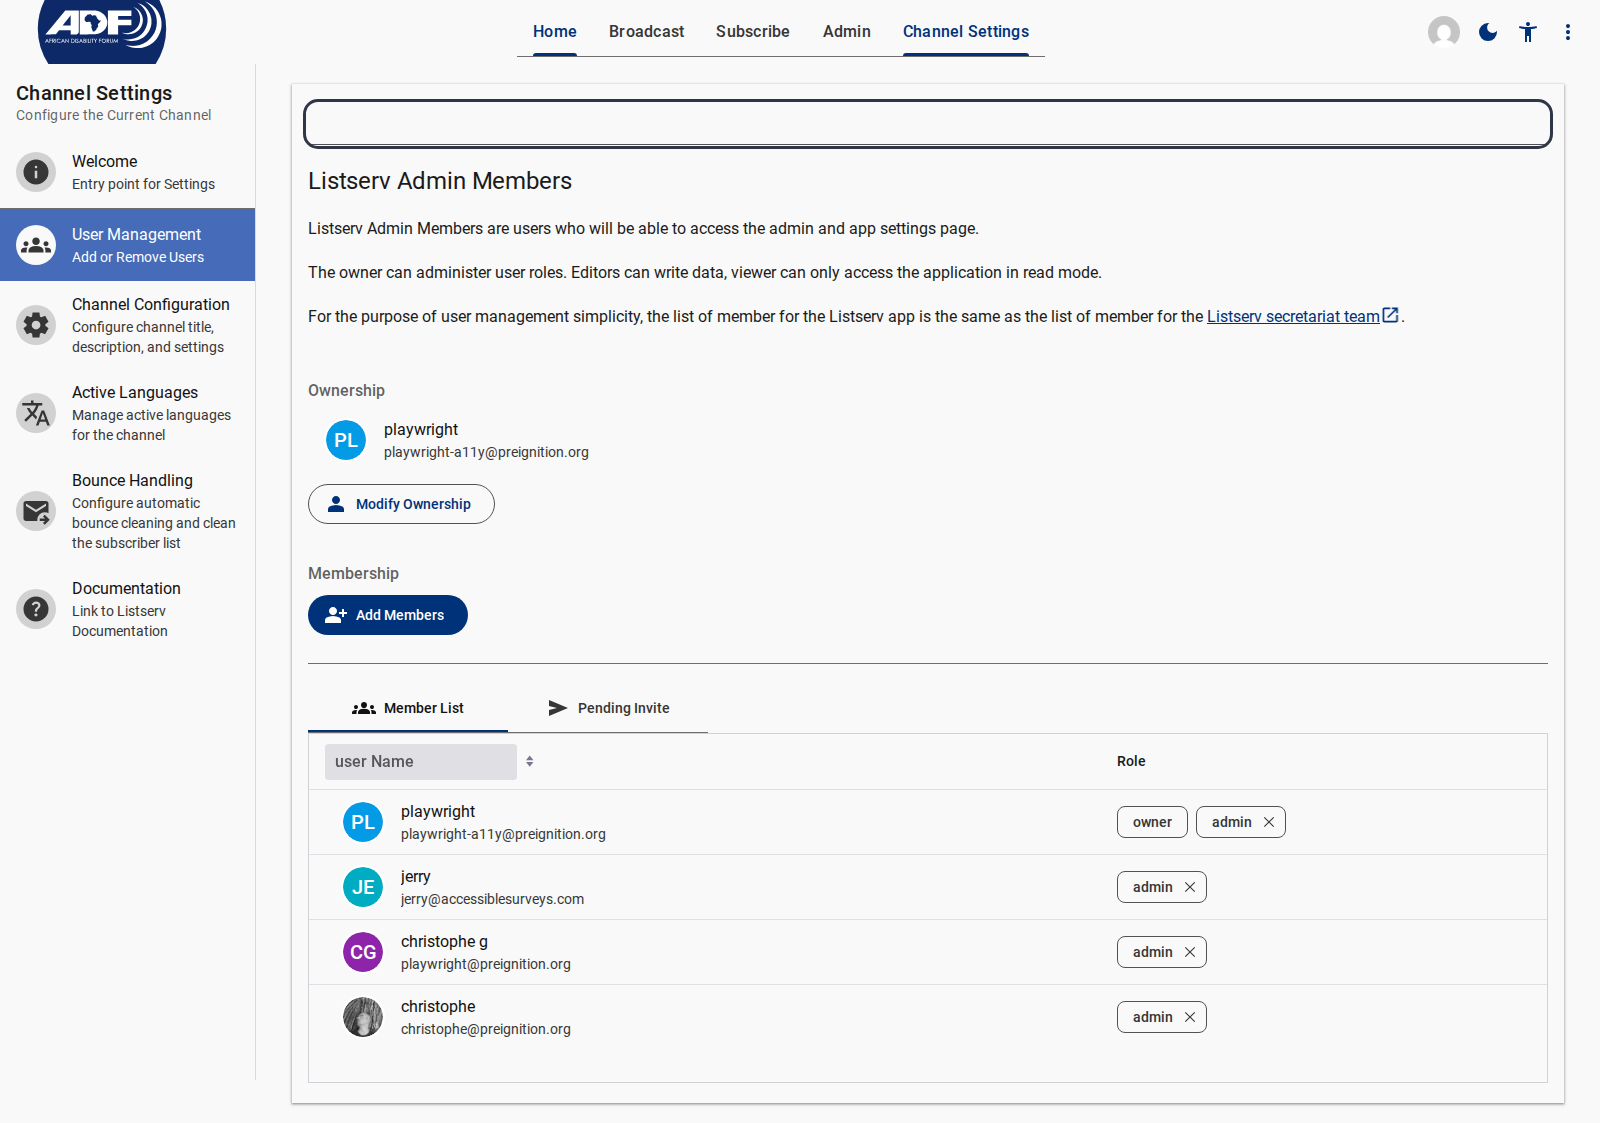Click jerry@accessiblesurveys.com email text
Image resolution: width=1600 pixels, height=1123 pixels.
pyautogui.click(x=492, y=899)
